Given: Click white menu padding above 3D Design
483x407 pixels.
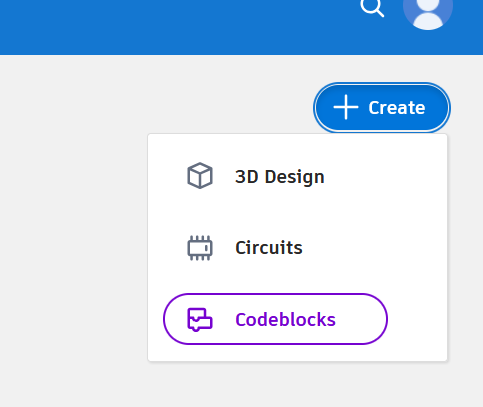Looking at the screenshot, I should pos(297,148).
